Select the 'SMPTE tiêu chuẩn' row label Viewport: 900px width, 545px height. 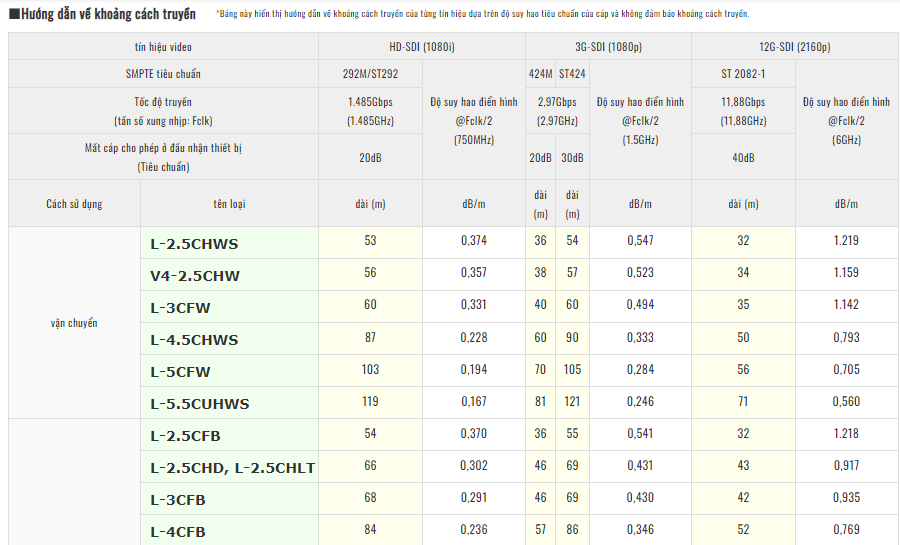(163, 74)
